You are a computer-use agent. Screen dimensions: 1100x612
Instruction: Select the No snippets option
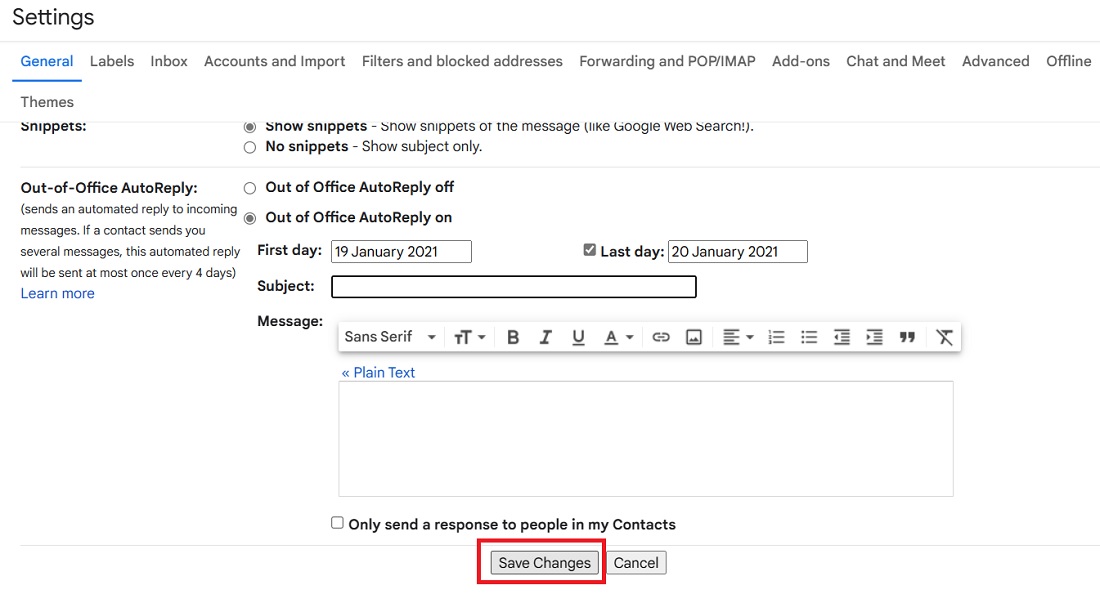click(x=249, y=147)
